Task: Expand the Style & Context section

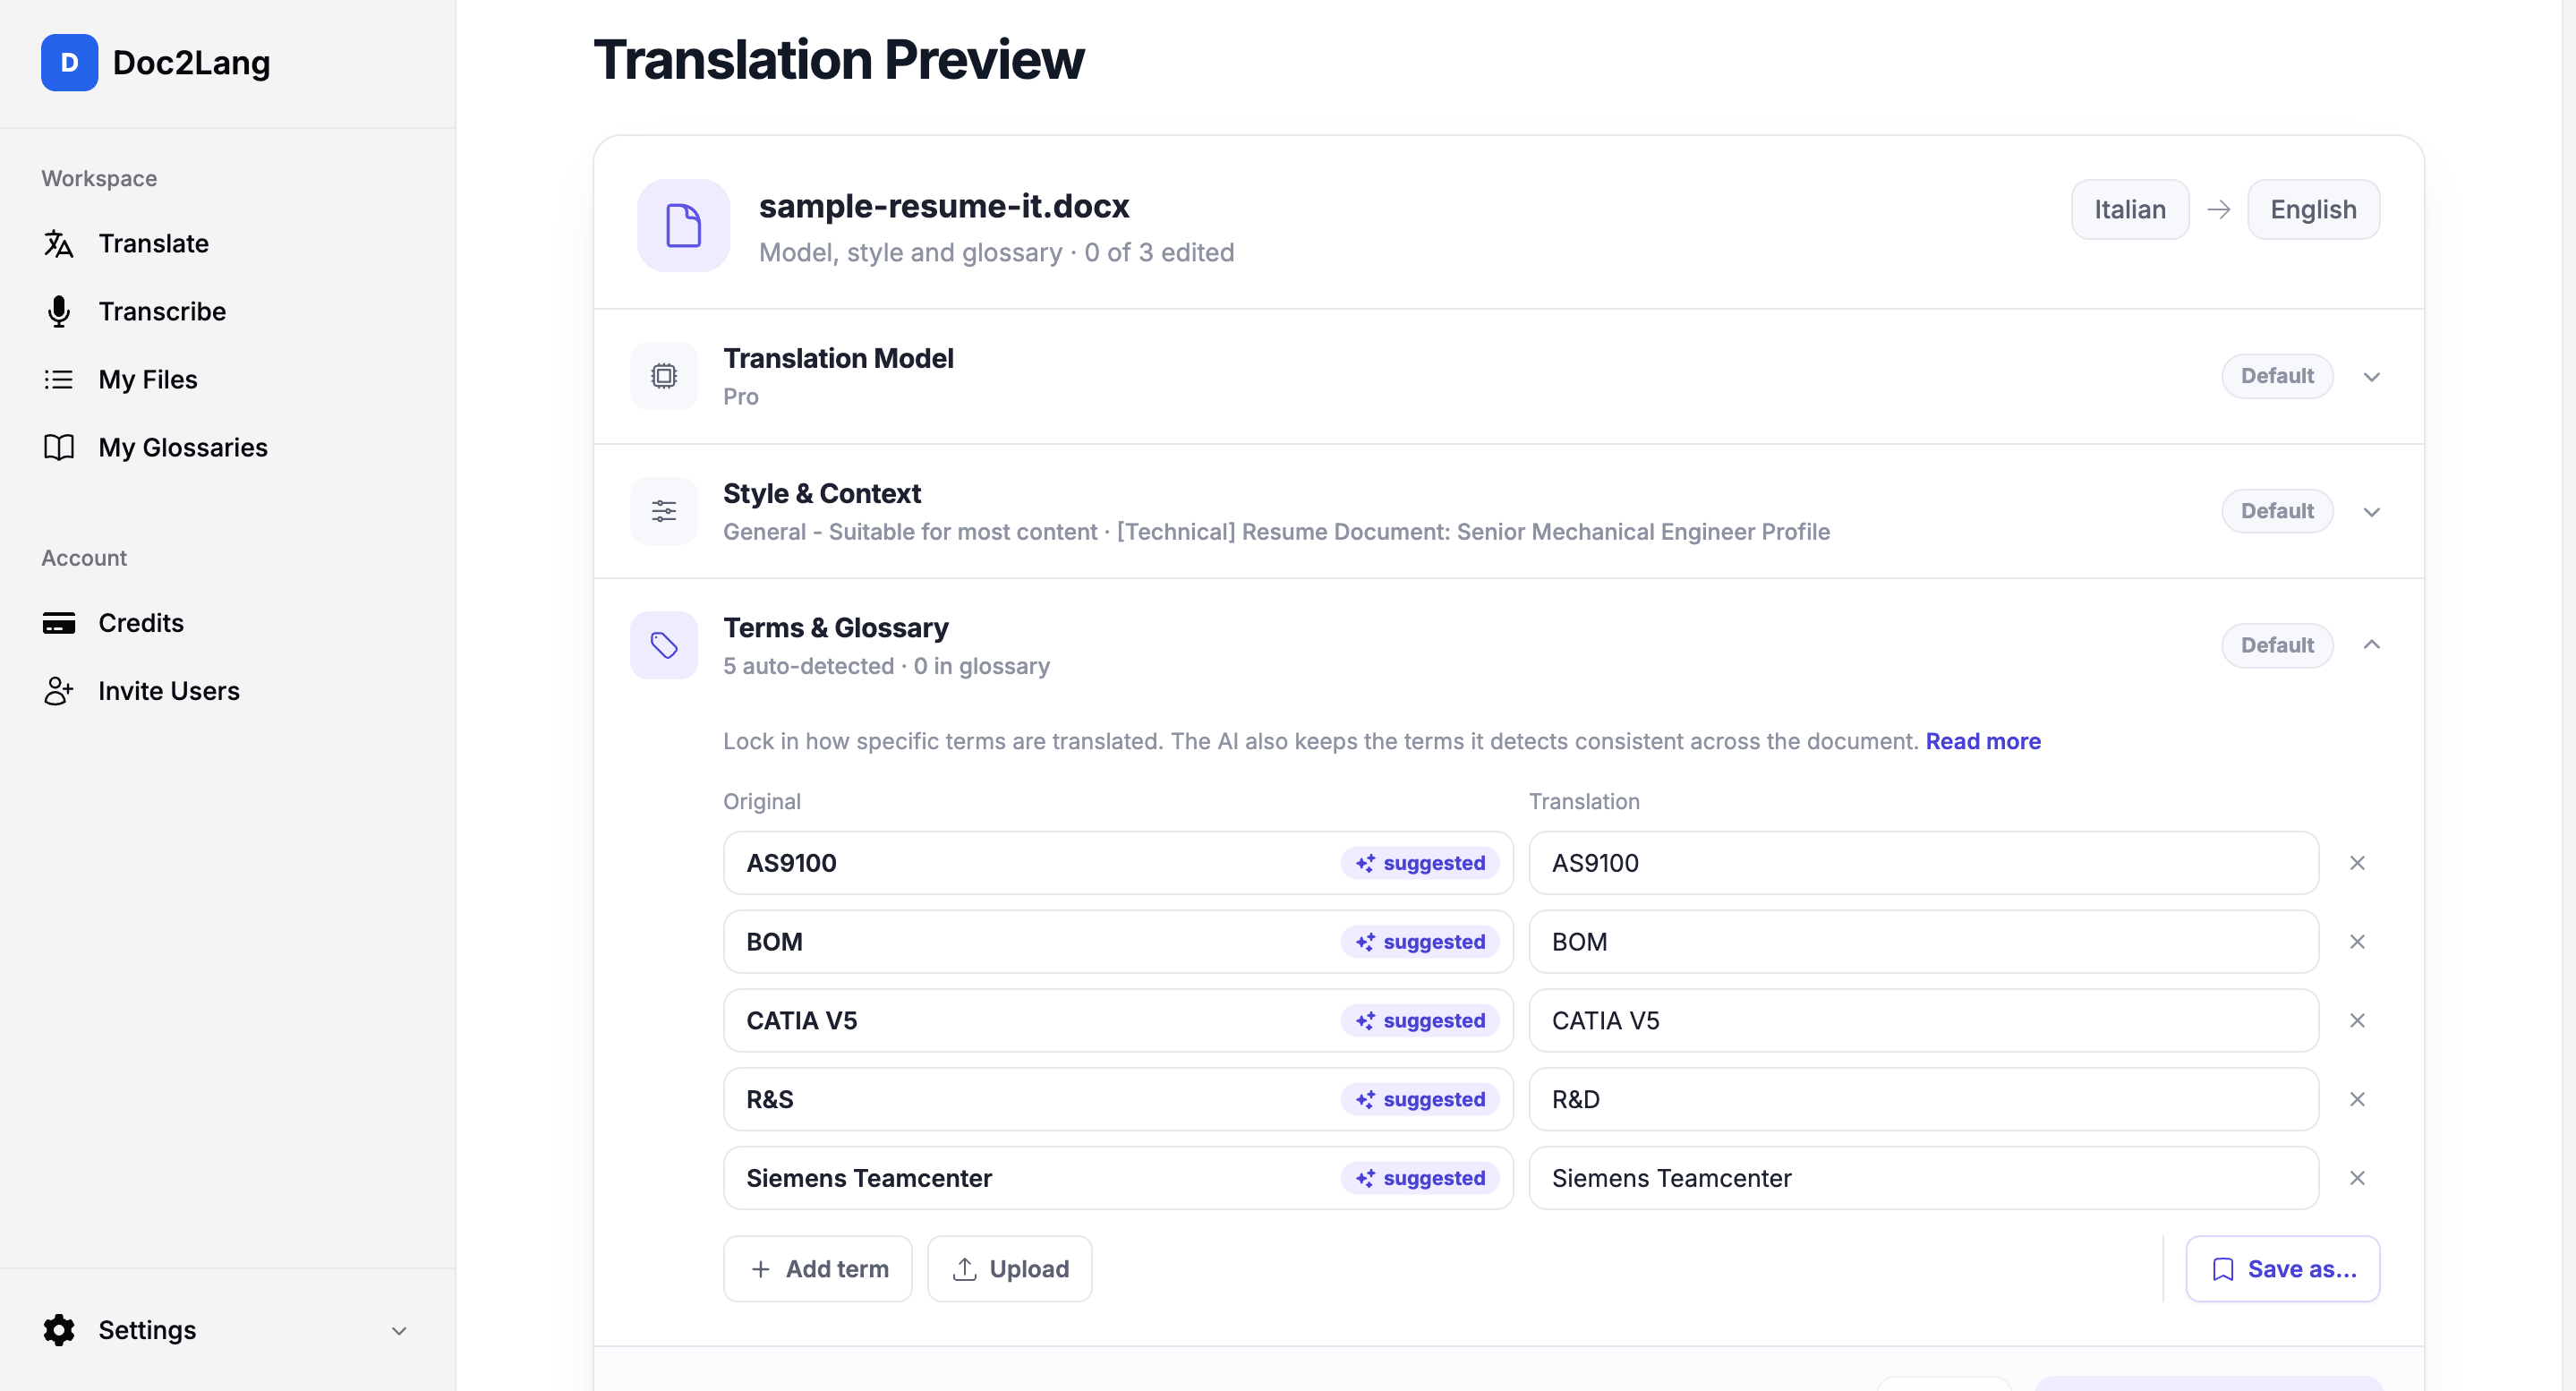Action: pos(2371,511)
